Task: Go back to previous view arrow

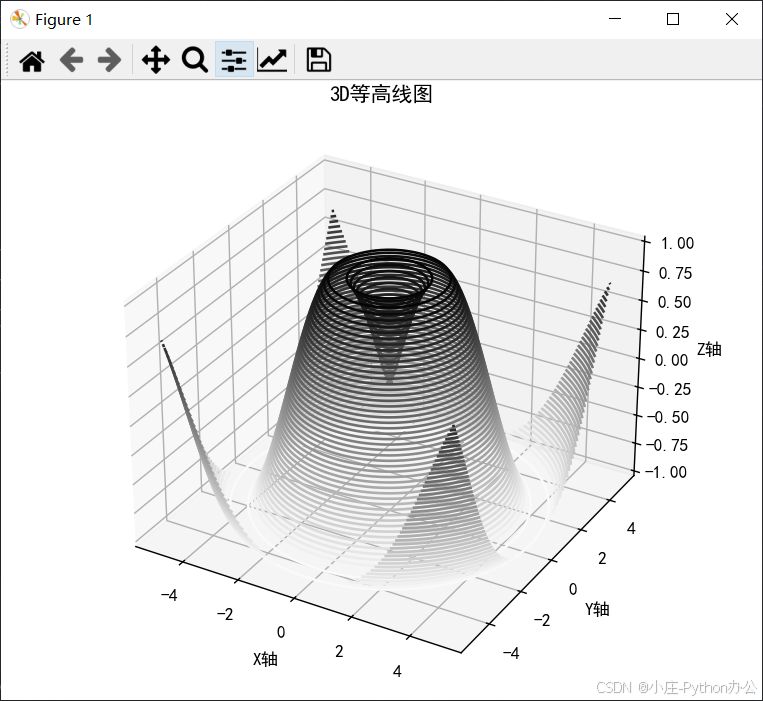Action: (71, 60)
